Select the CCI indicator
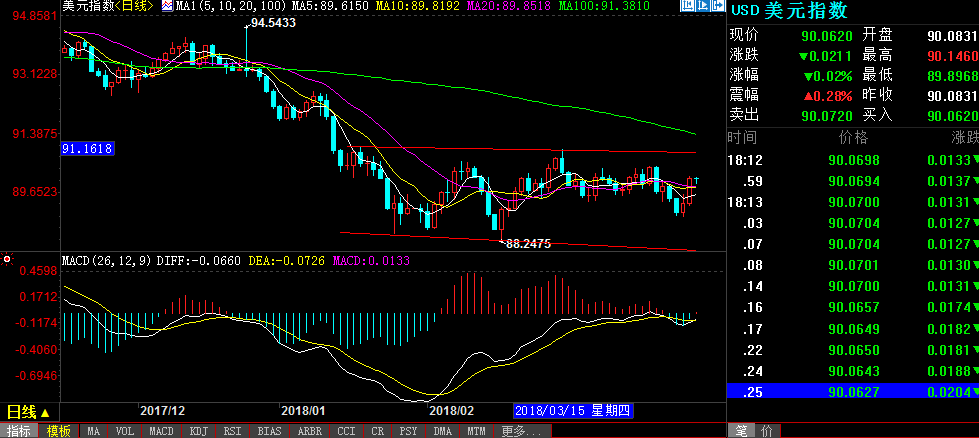This screenshot has width=979, height=438. 346,431
